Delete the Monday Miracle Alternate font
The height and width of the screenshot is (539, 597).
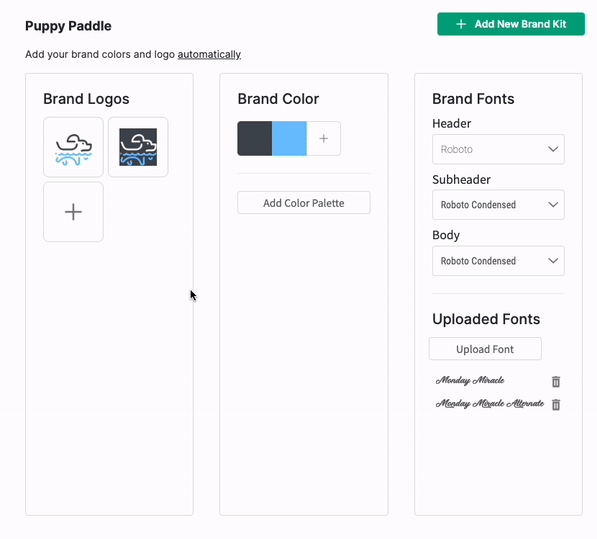click(x=556, y=405)
